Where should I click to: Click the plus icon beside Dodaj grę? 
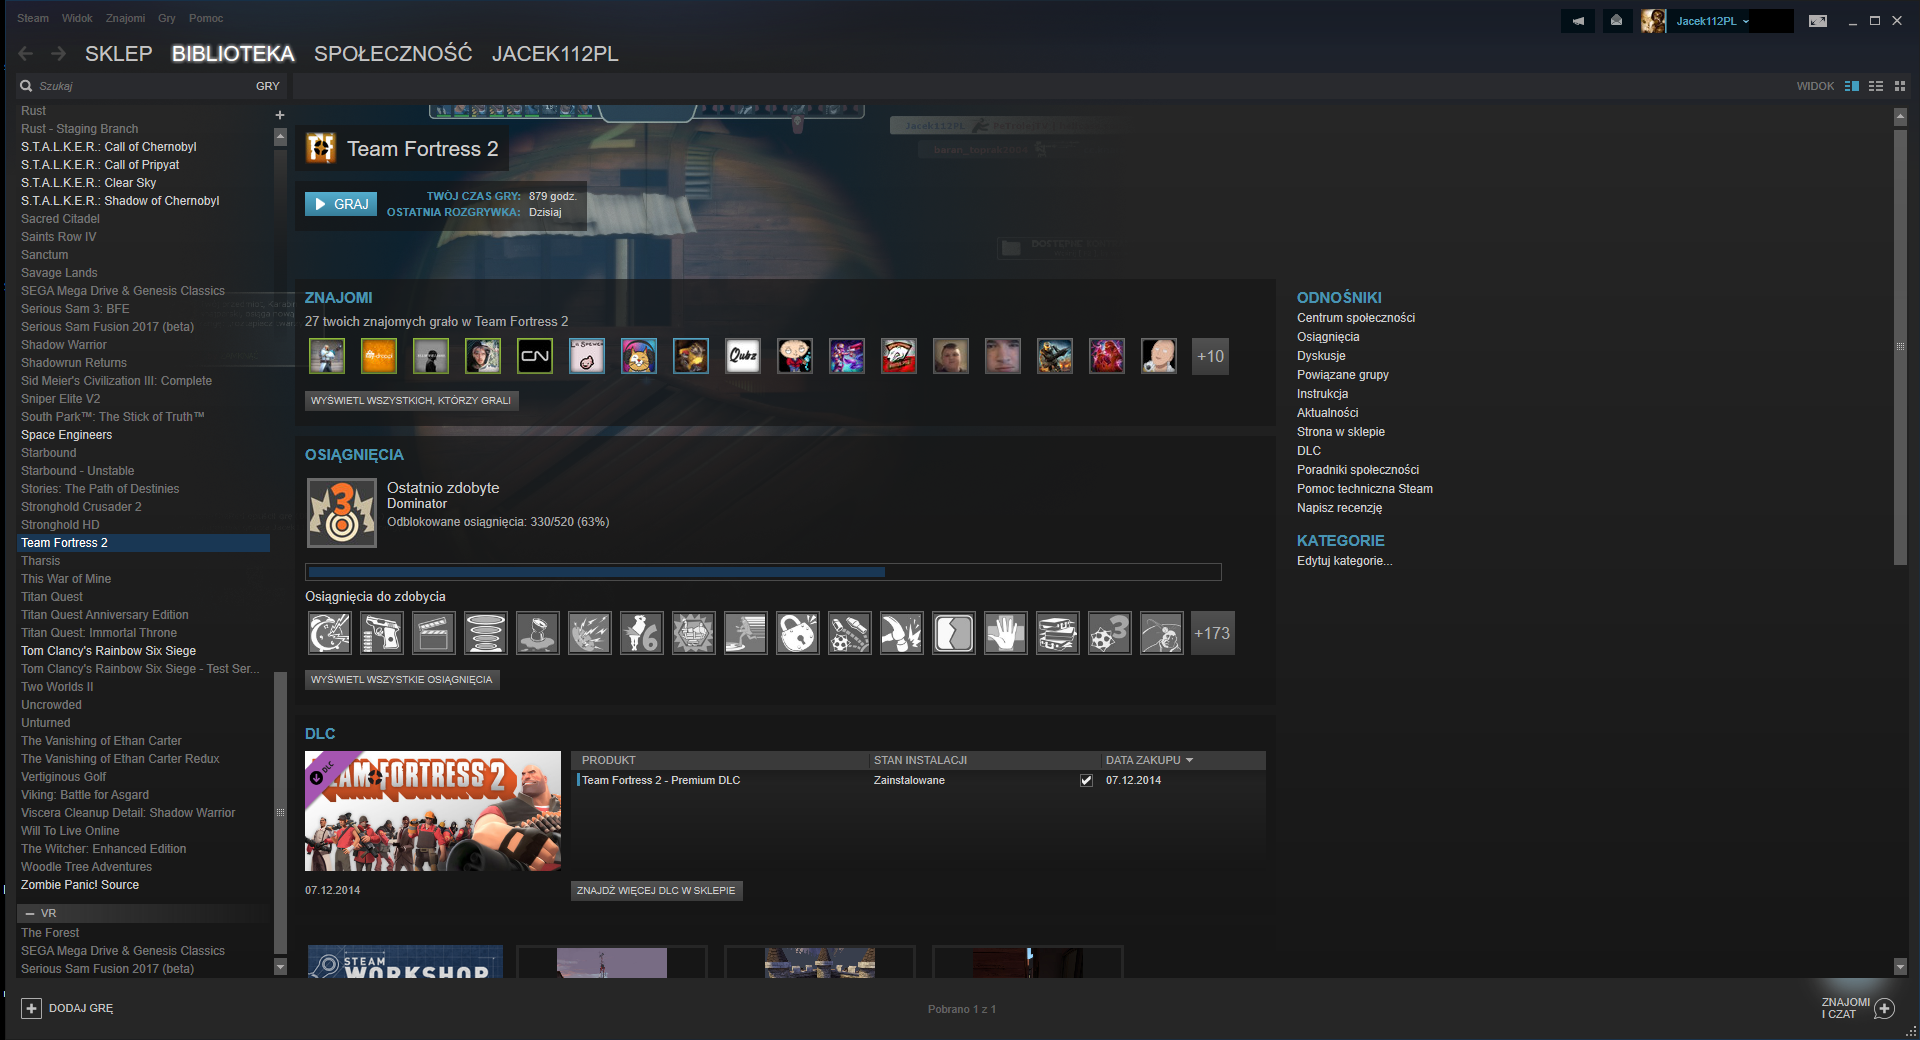point(31,1008)
